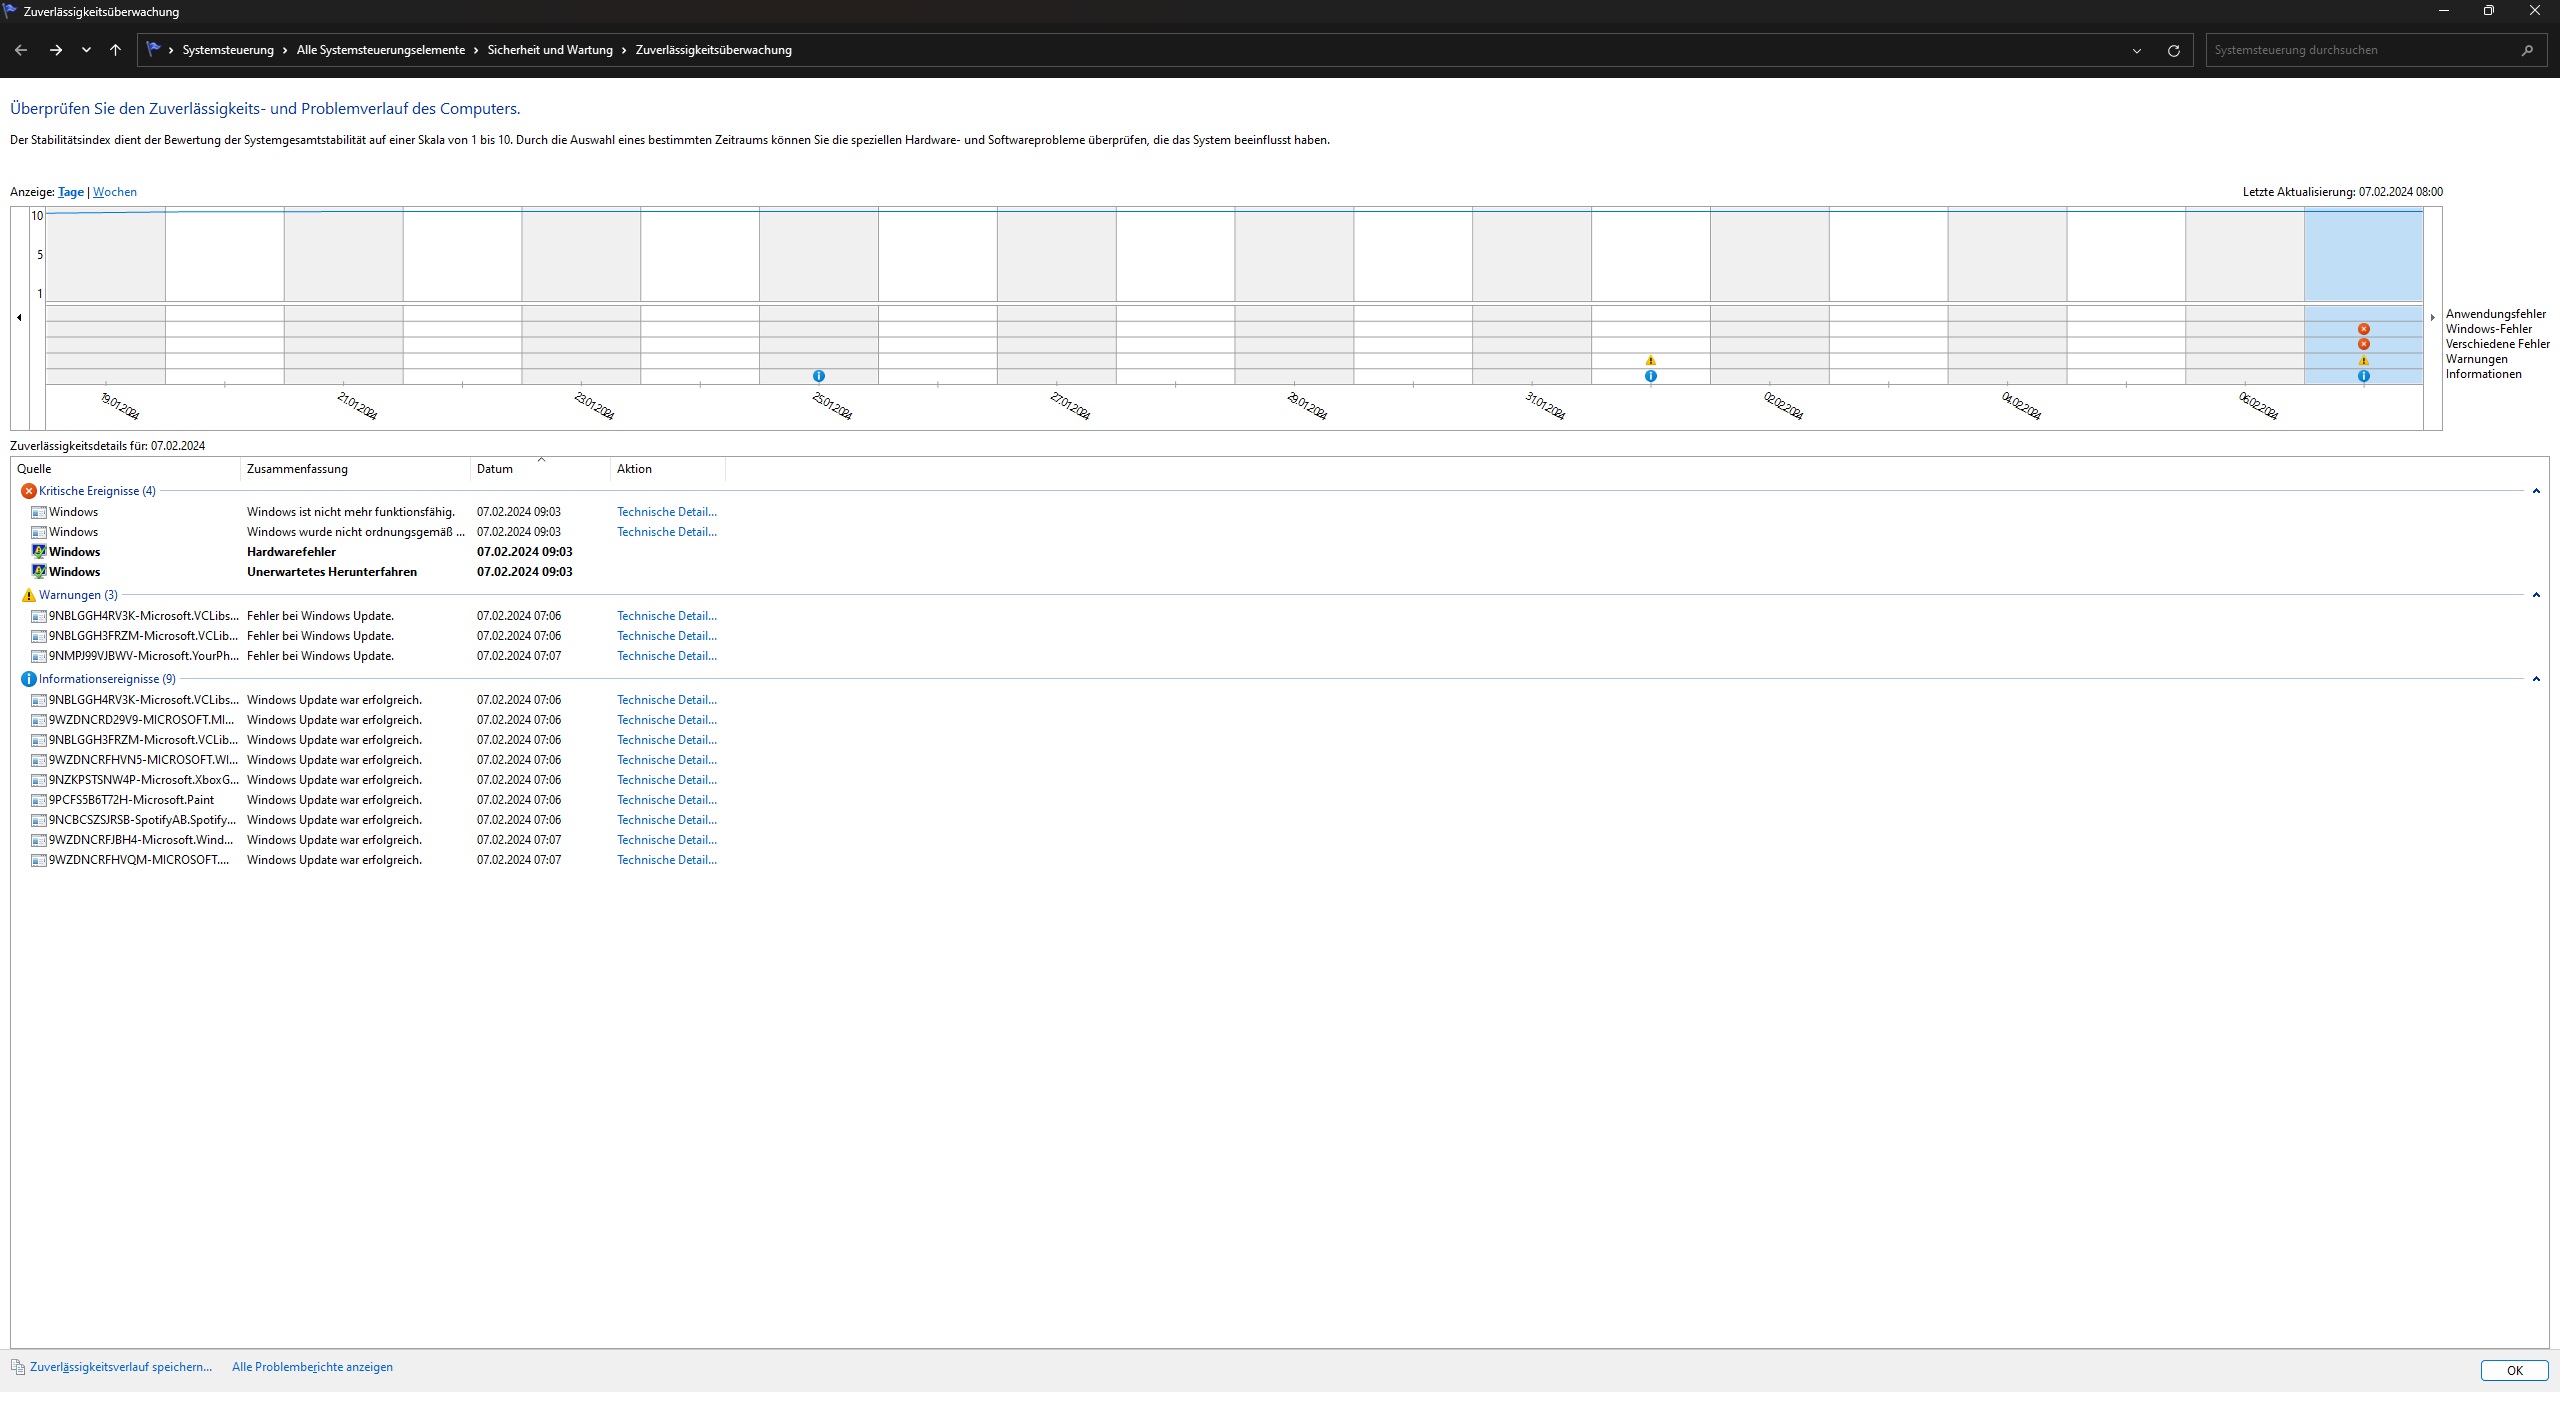The image size is (2560, 1404).
Task: Click the Windows-Fehler red icon on 07.02.2024
Action: pyautogui.click(x=2363, y=329)
